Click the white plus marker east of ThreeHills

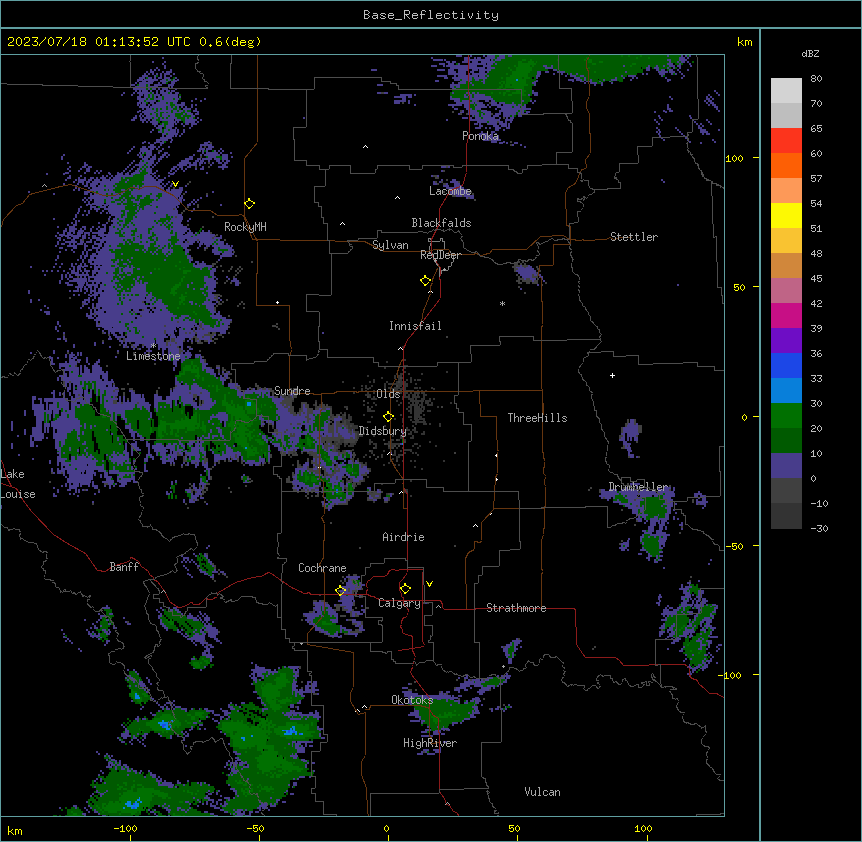(x=612, y=375)
